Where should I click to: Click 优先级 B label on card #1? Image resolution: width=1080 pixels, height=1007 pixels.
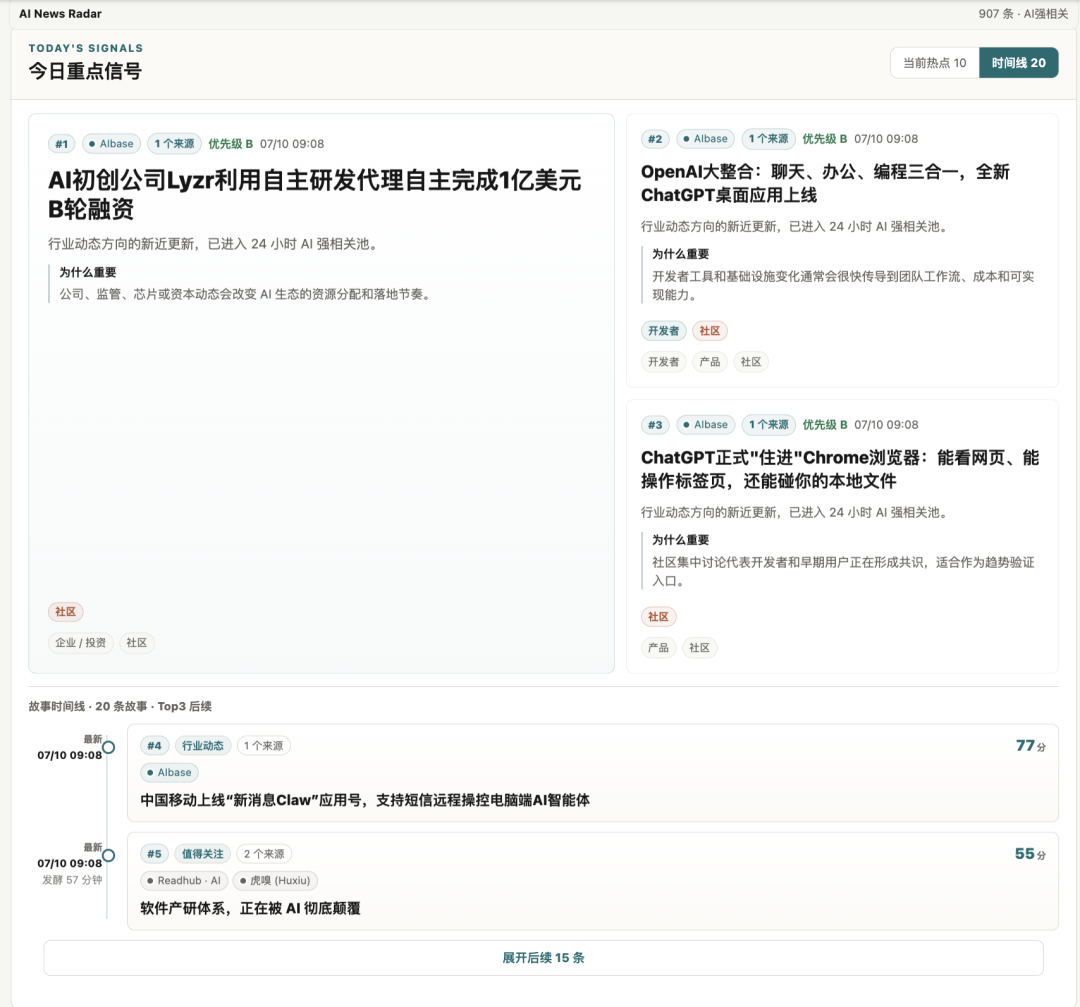tap(231, 144)
